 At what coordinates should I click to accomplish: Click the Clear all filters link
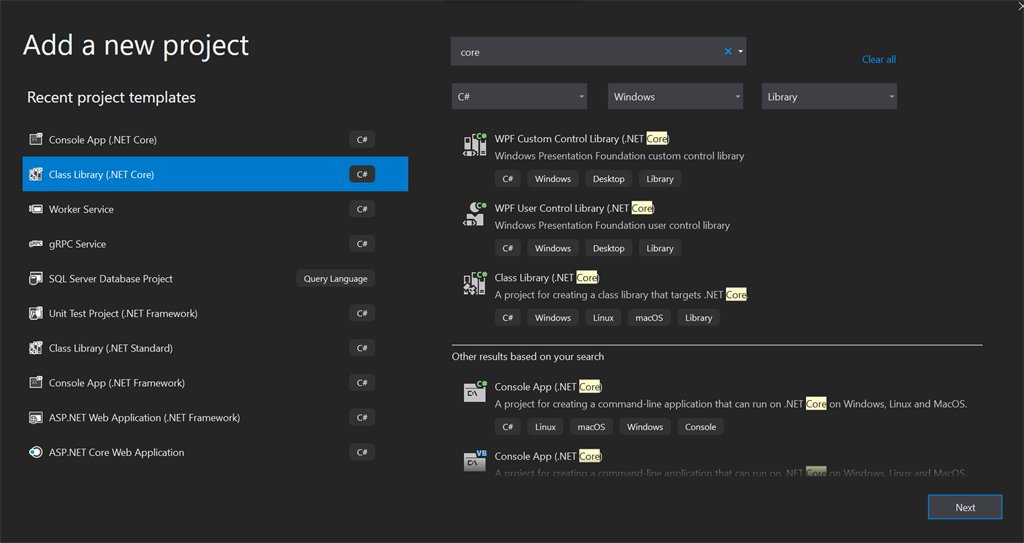coord(878,59)
